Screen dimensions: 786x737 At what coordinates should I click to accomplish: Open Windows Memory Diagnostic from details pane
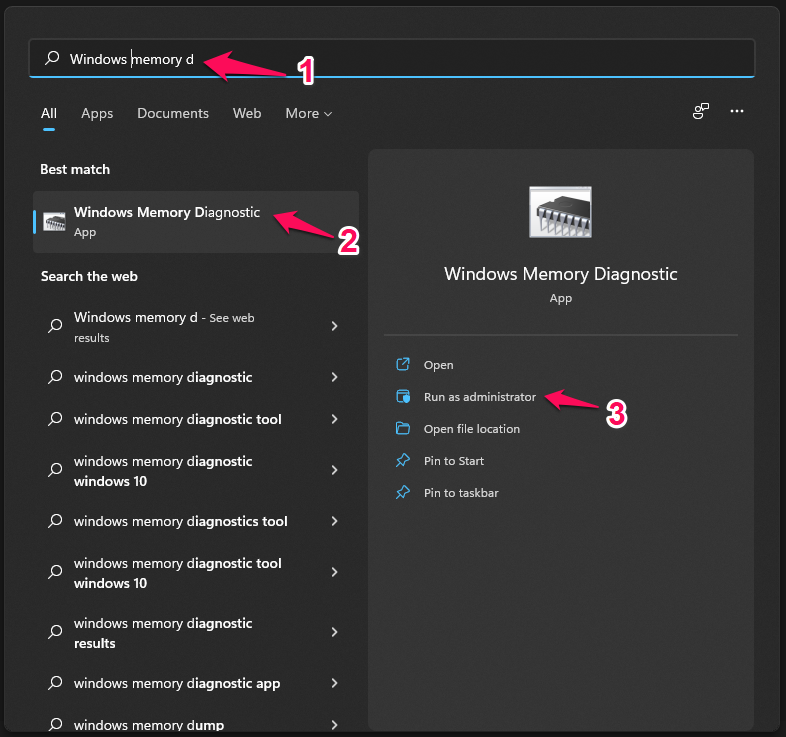point(438,365)
